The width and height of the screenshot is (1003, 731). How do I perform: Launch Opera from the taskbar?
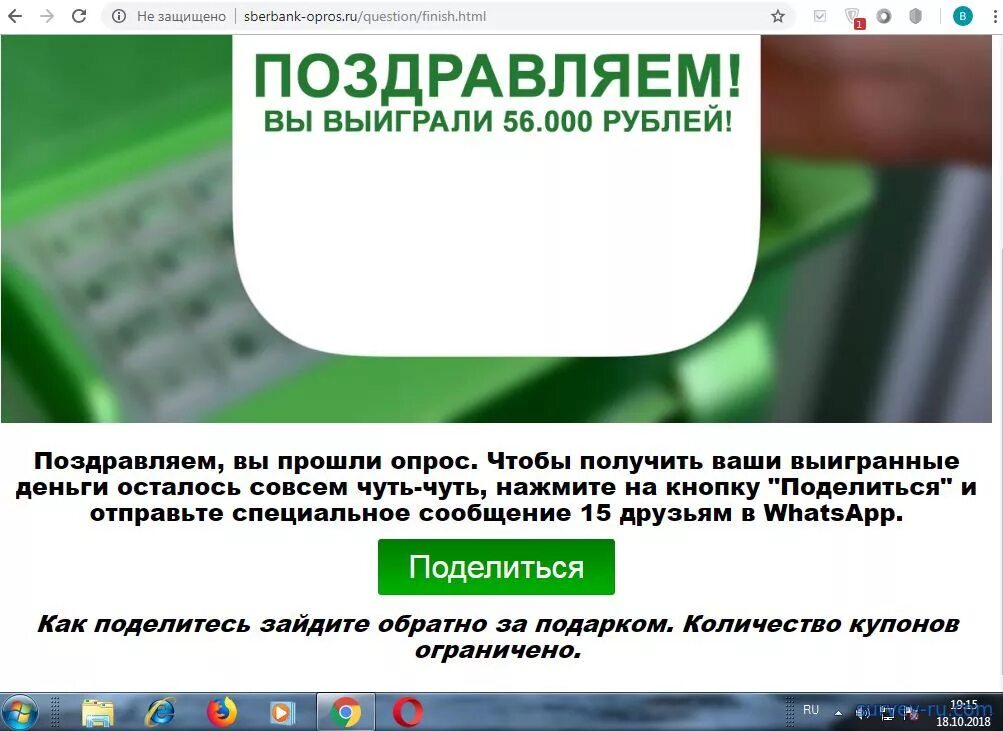pyautogui.click(x=407, y=712)
